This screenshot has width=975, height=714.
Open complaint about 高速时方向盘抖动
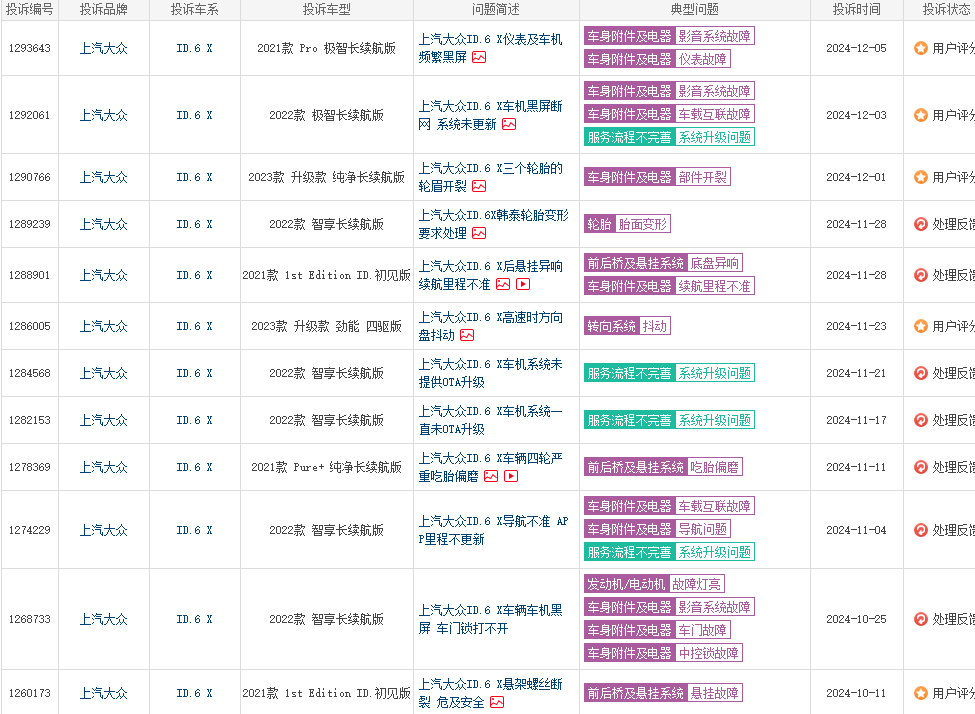pyautogui.click(x=490, y=326)
